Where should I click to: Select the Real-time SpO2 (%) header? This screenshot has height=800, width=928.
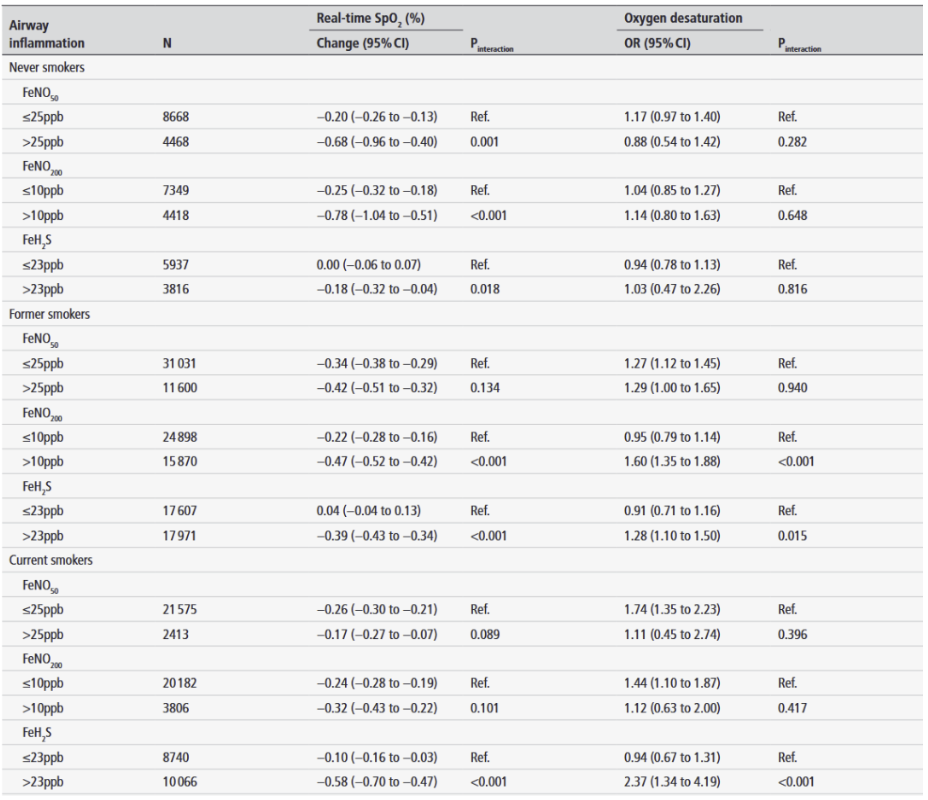pos(363,19)
